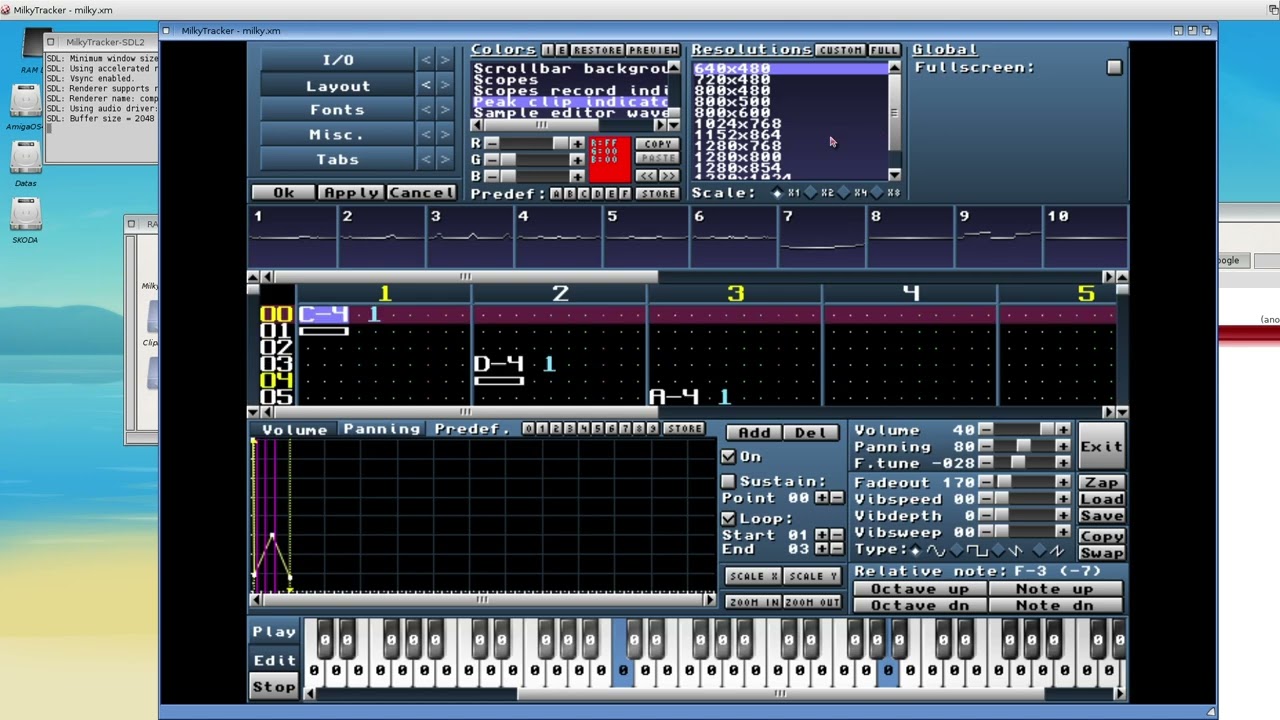Select envelope predefined slot 9
1280x720 pixels.
tap(652, 428)
